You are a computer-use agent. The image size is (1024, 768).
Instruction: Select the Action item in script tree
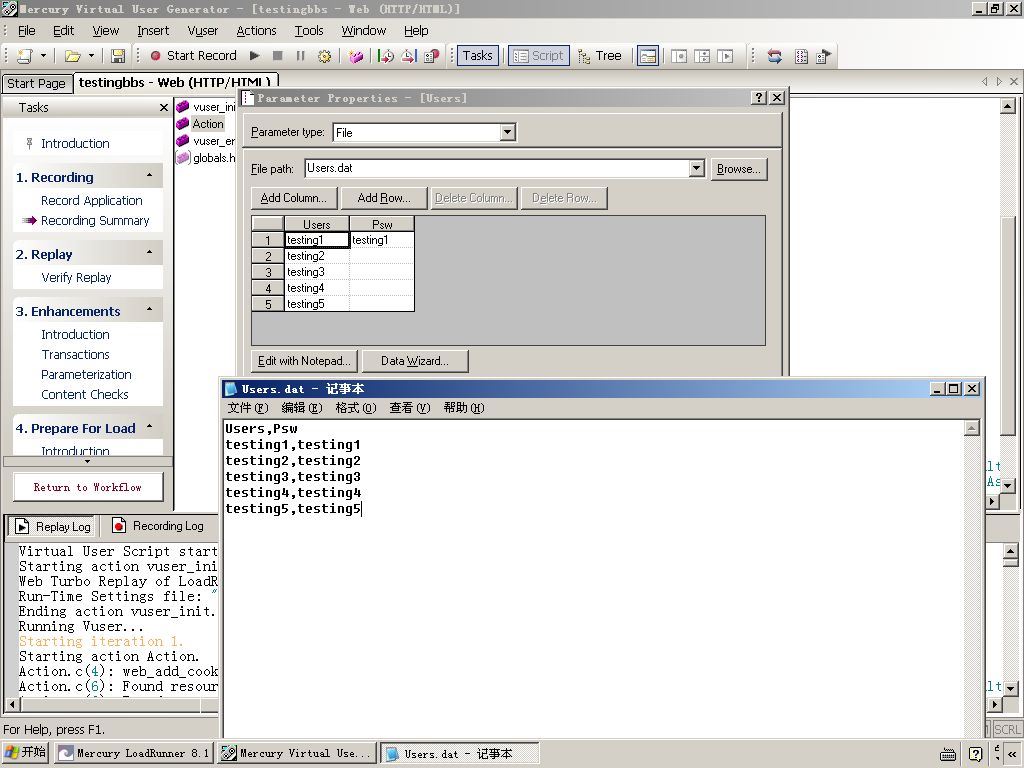208,124
